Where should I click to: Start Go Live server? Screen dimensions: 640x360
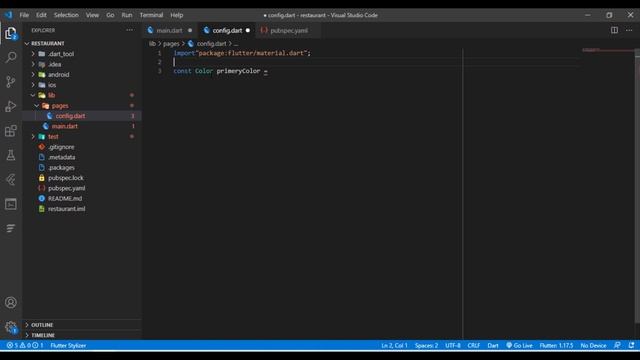519,345
